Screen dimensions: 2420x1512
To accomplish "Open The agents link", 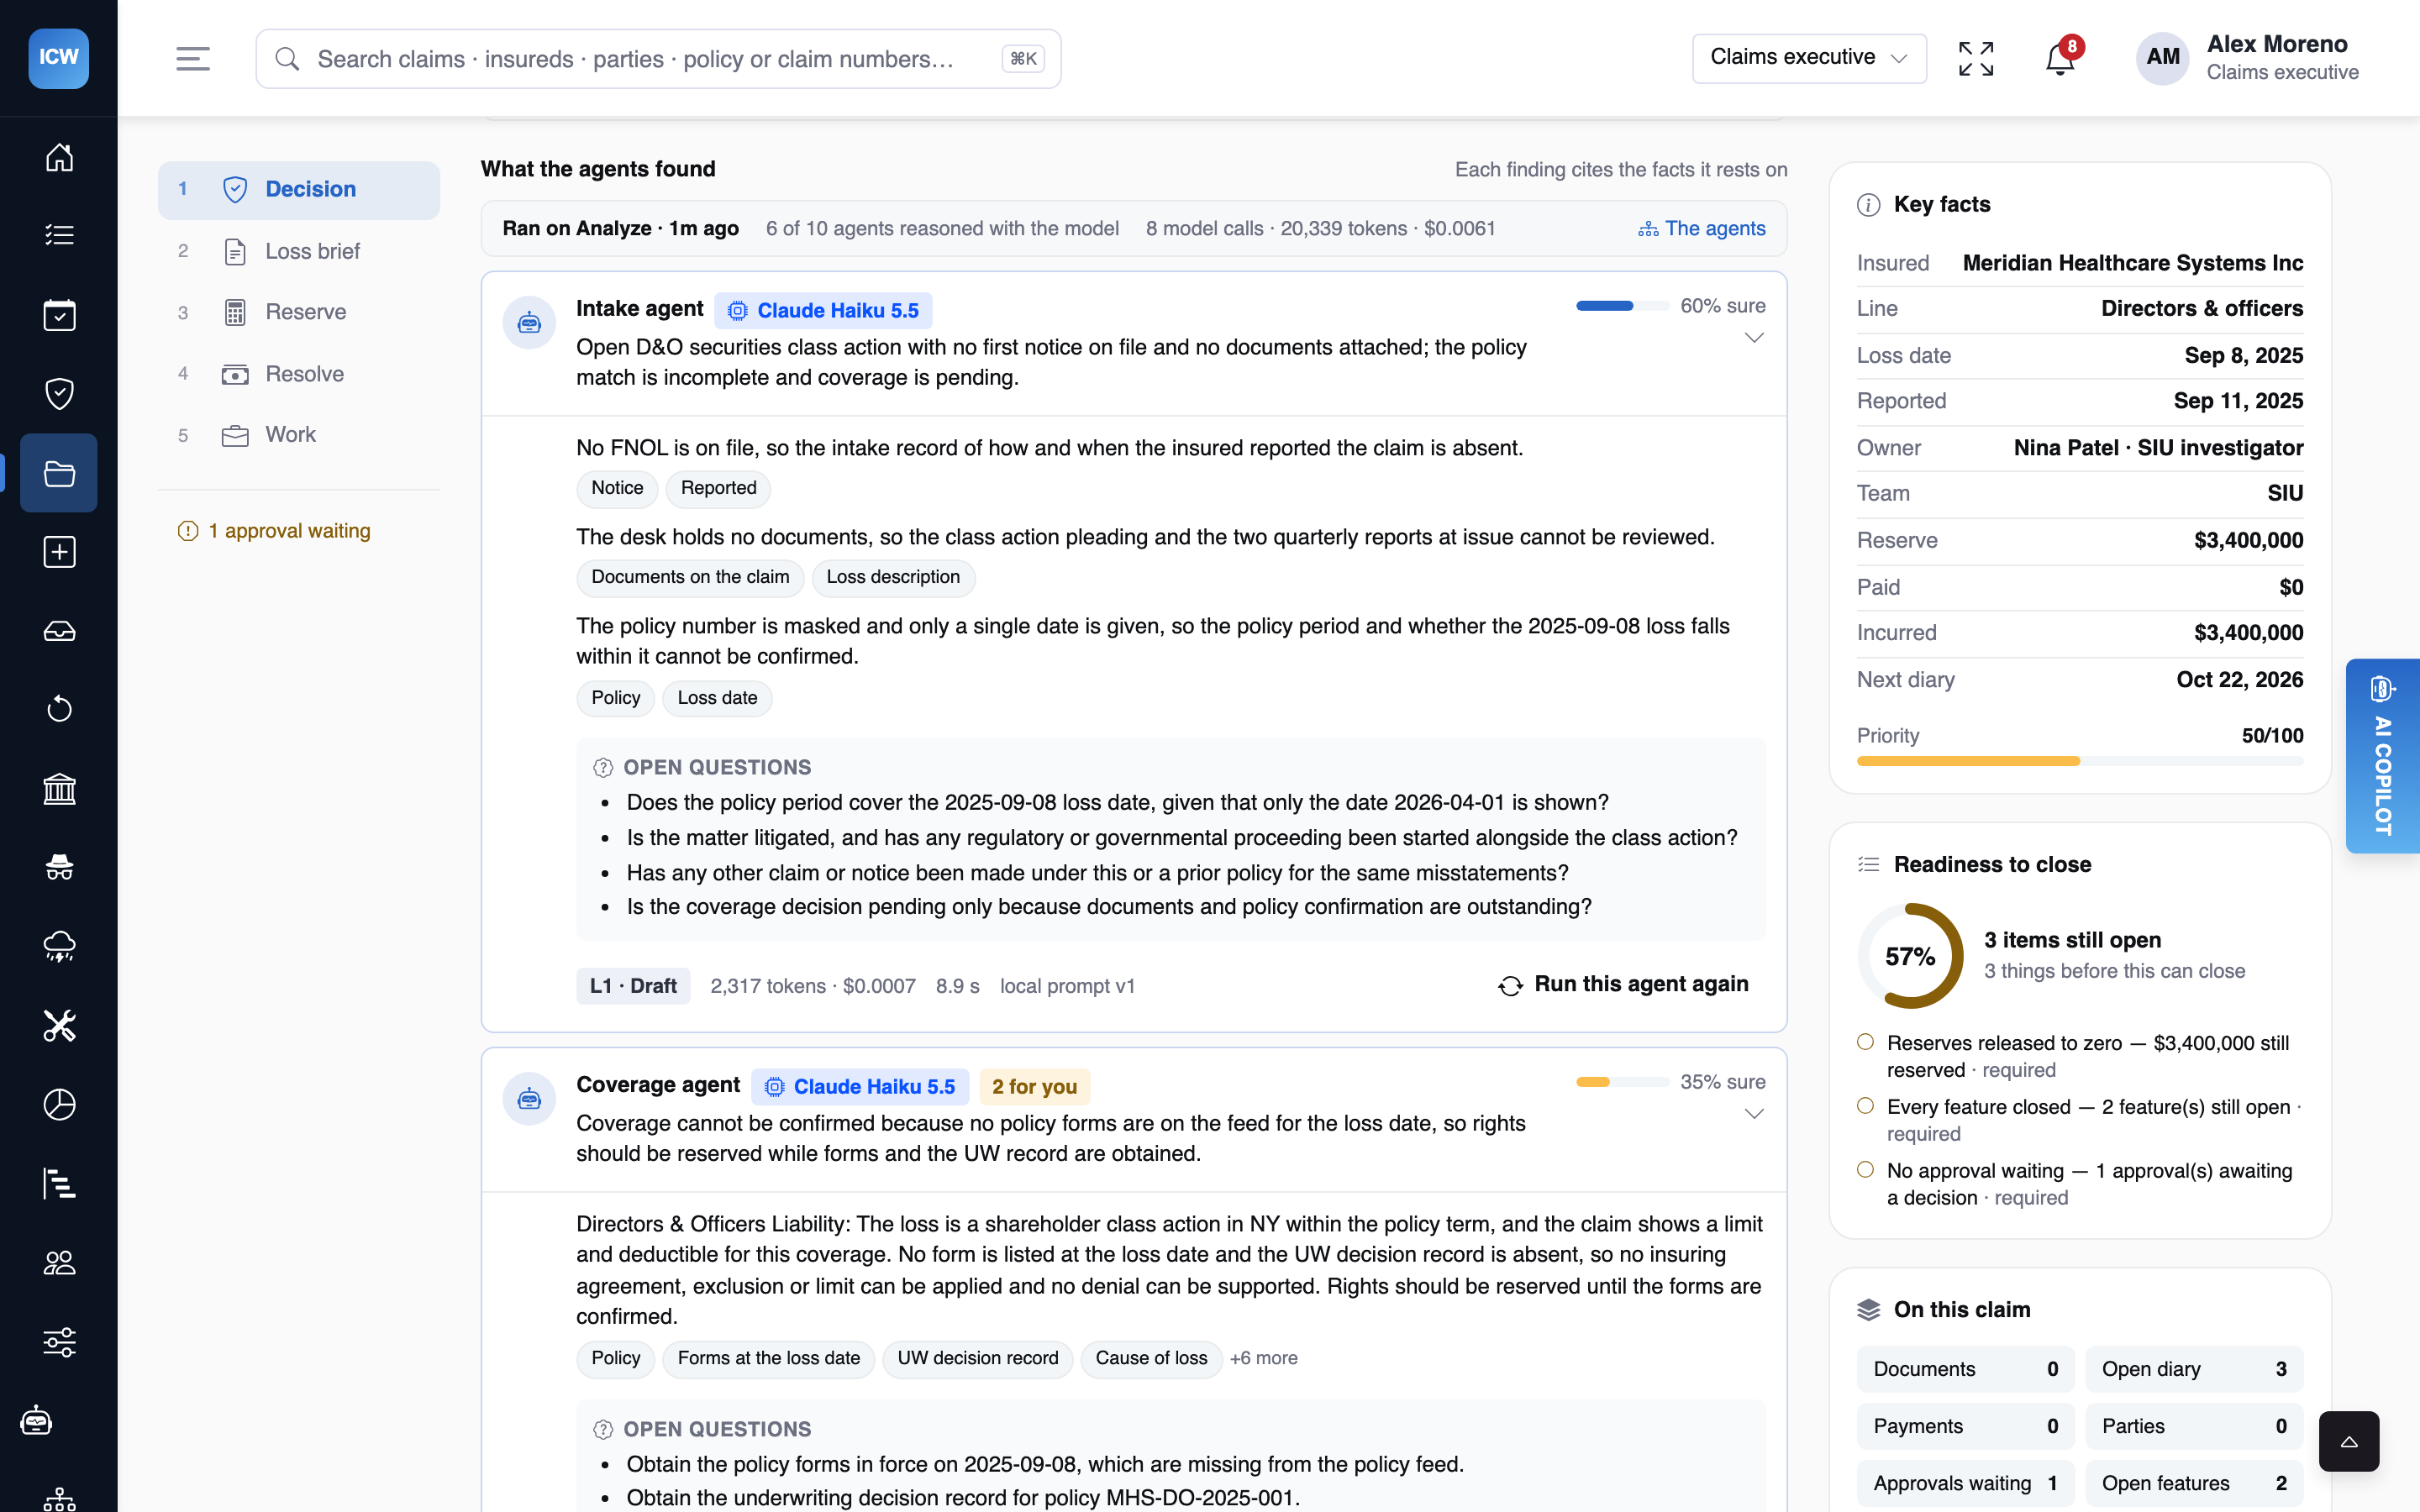I will pyautogui.click(x=1702, y=229).
